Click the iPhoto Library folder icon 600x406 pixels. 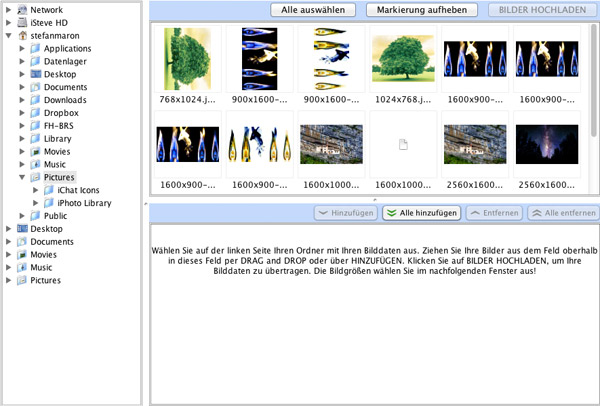coord(49,203)
